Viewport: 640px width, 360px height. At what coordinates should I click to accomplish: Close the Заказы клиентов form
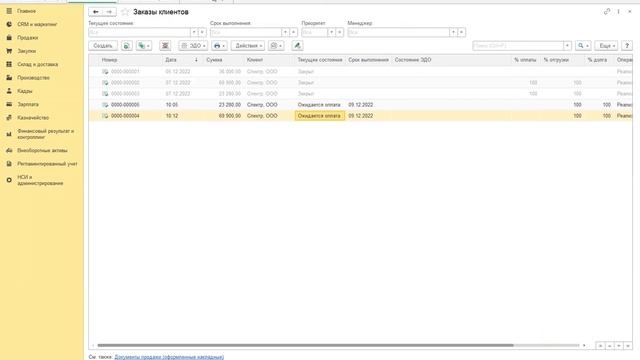pyautogui.click(x=630, y=12)
